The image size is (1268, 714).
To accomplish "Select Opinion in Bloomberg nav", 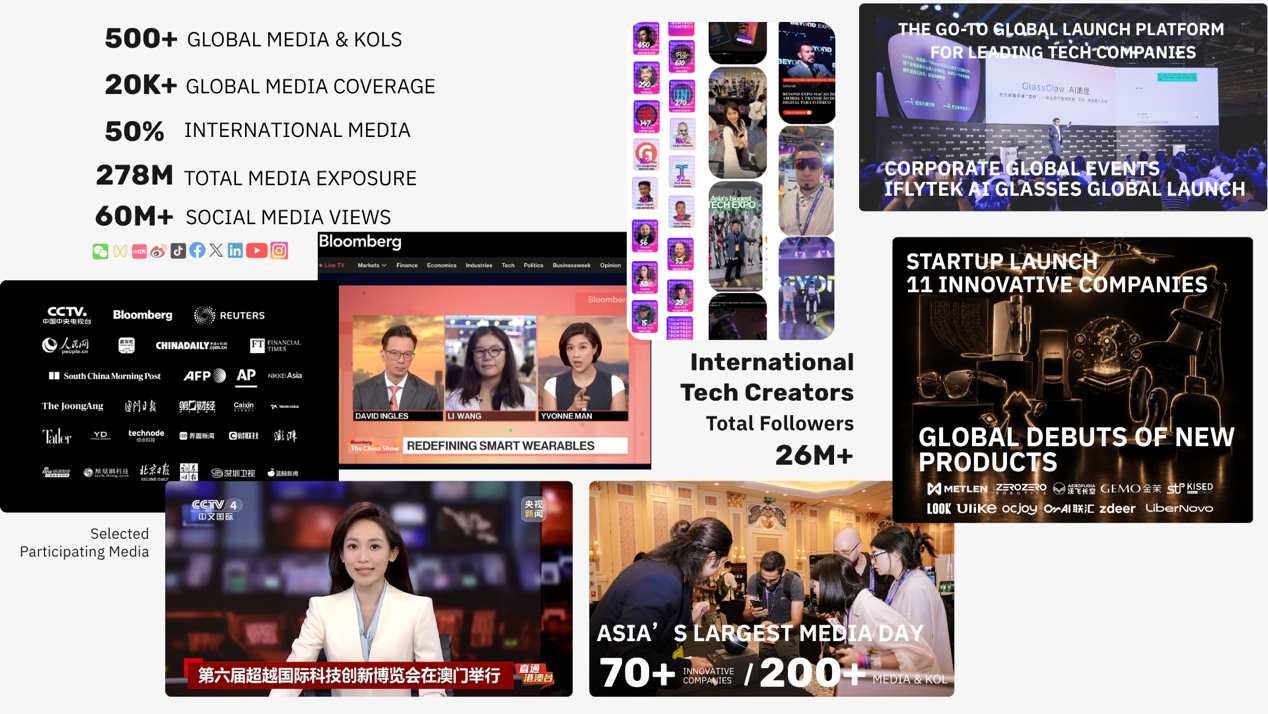I will pos(610,266).
